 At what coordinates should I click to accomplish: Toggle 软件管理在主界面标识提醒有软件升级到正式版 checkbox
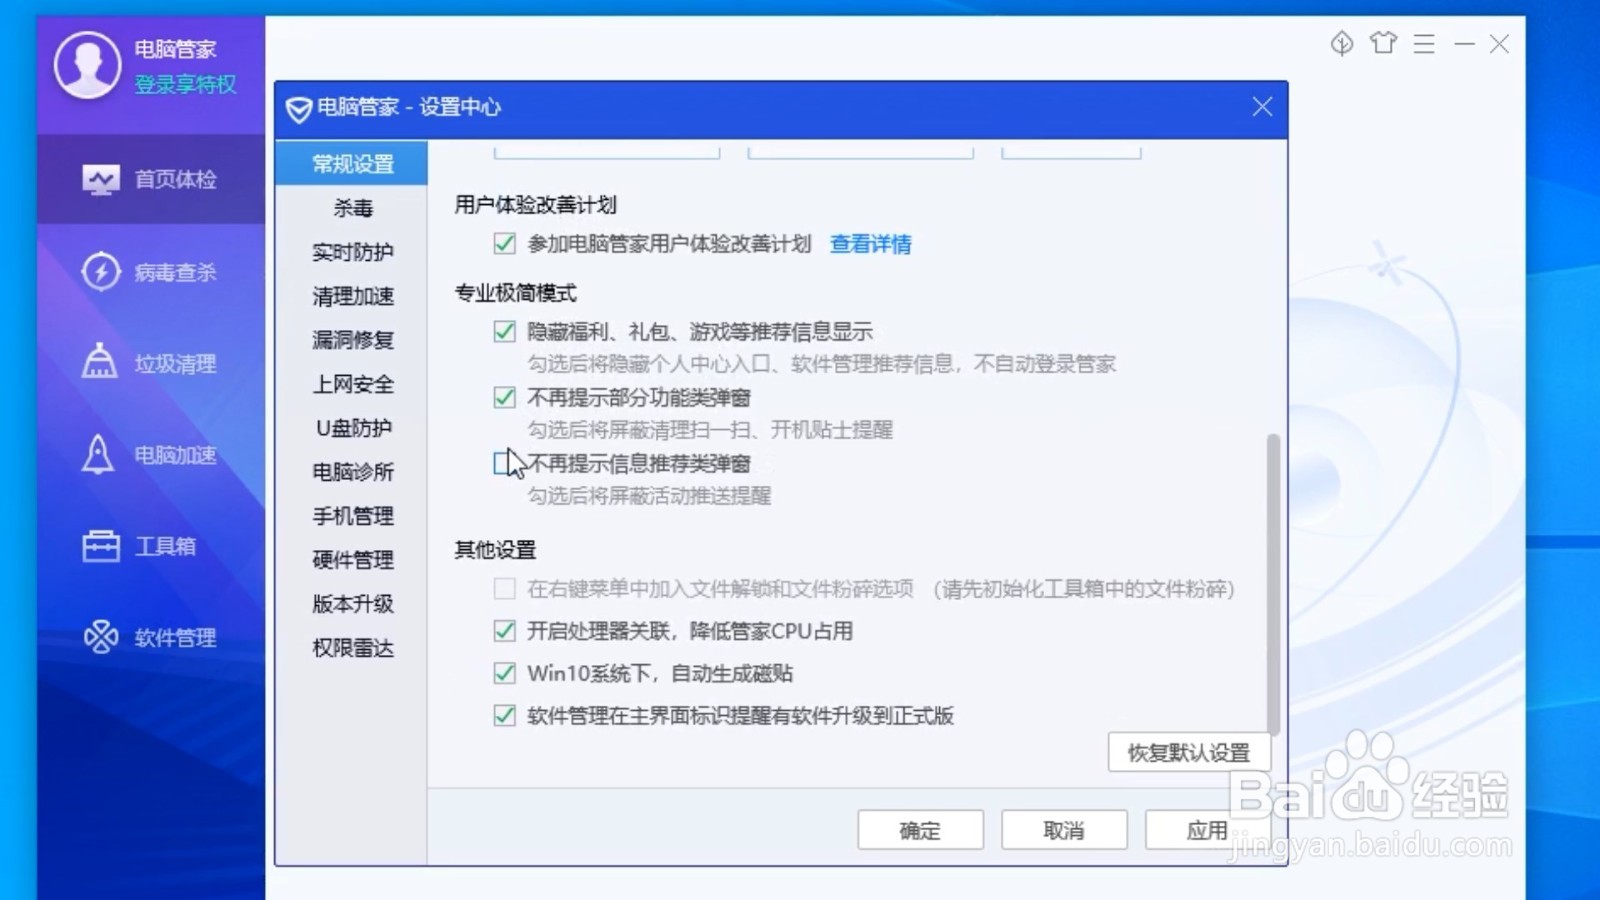pos(505,715)
